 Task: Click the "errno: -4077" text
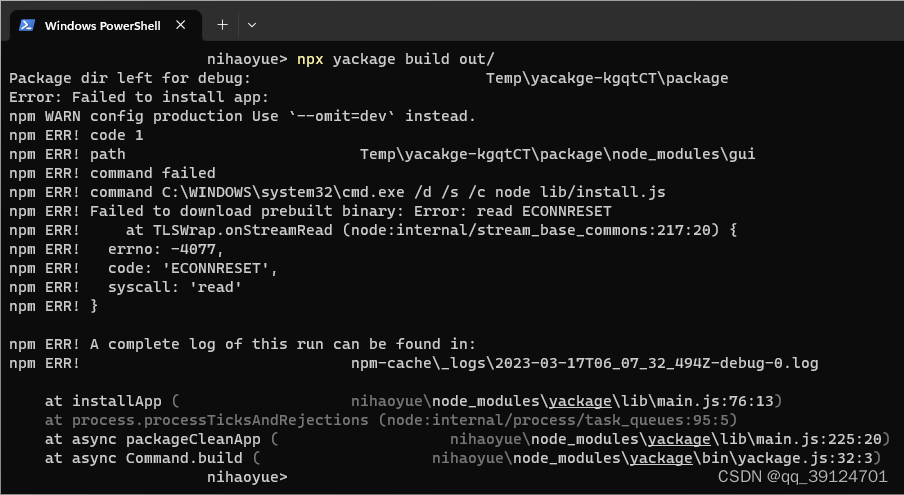(x=165, y=250)
